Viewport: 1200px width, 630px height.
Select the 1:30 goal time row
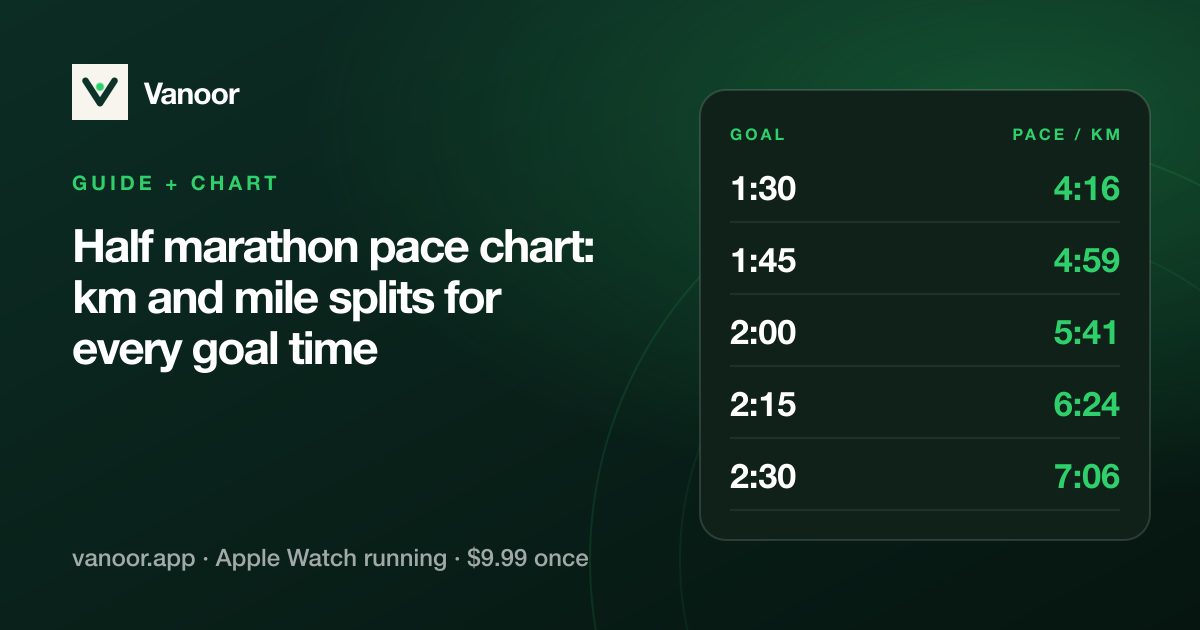(x=925, y=188)
